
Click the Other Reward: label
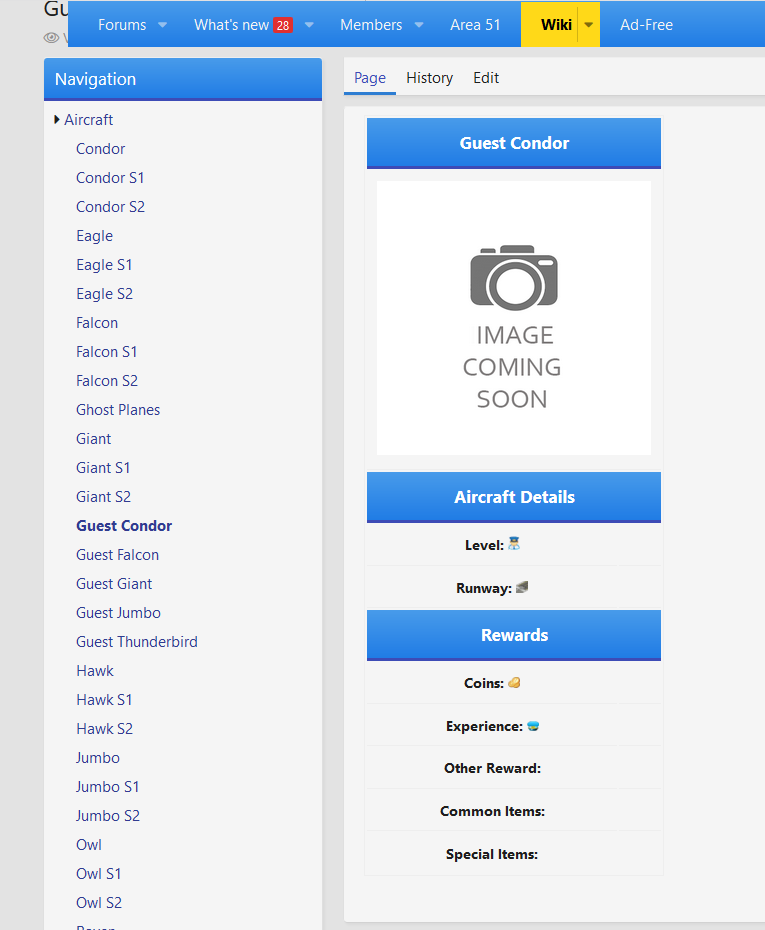point(492,769)
